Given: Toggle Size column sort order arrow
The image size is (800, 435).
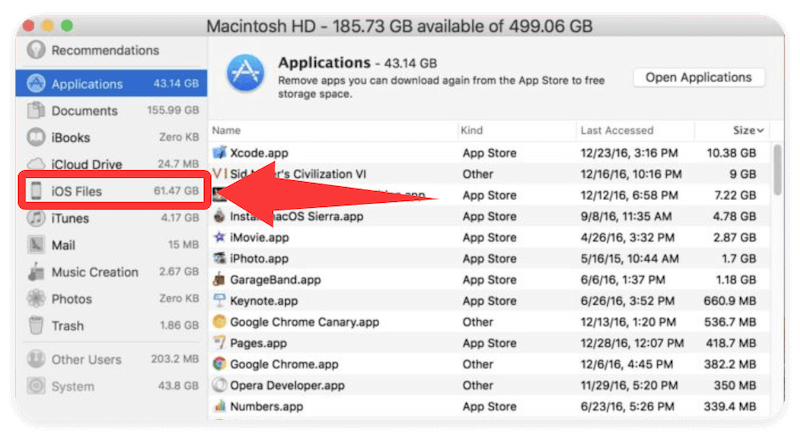Looking at the screenshot, I should (x=760, y=131).
